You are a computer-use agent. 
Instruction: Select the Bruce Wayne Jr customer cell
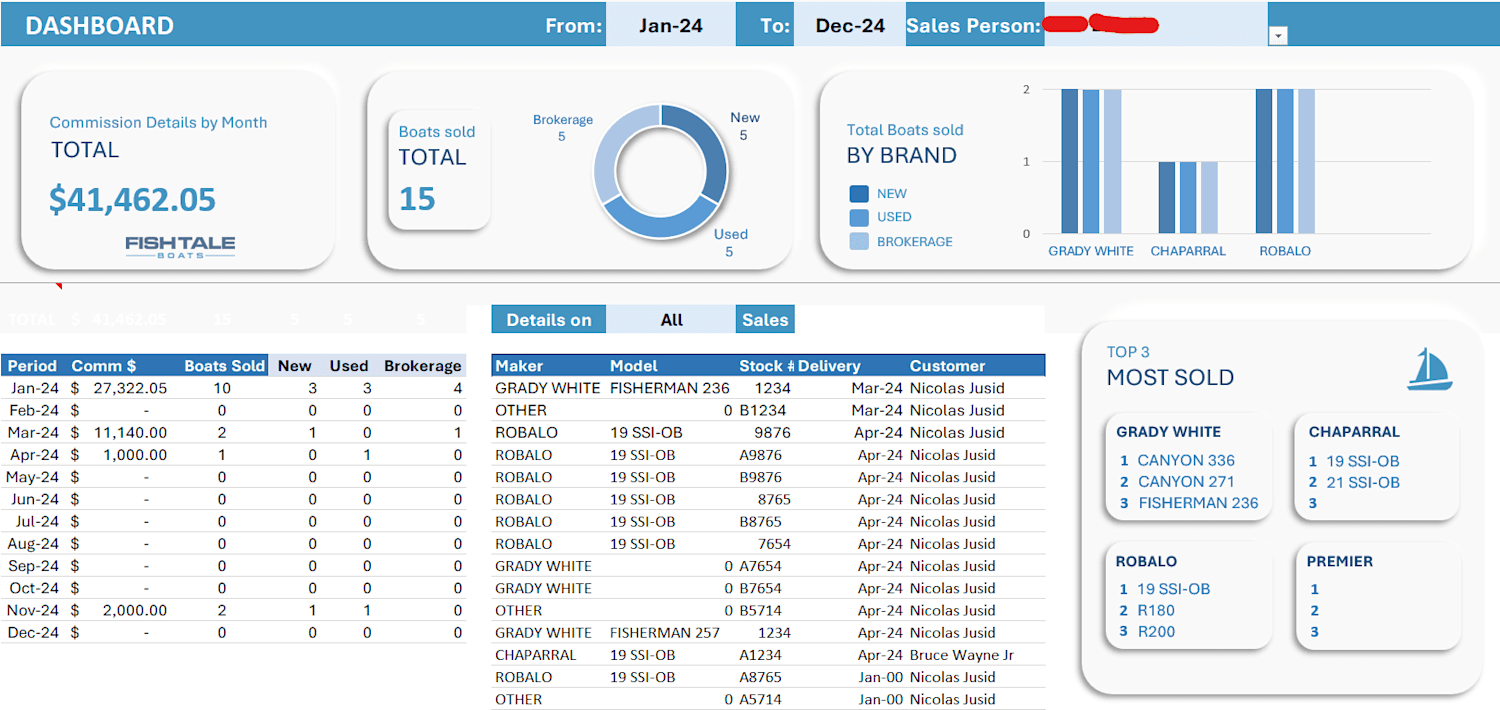[961, 655]
